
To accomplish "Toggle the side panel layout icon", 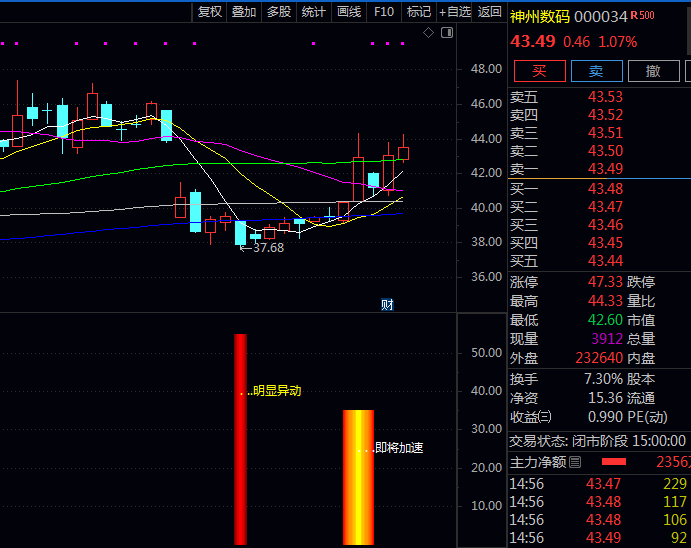I will click(446, 33).
